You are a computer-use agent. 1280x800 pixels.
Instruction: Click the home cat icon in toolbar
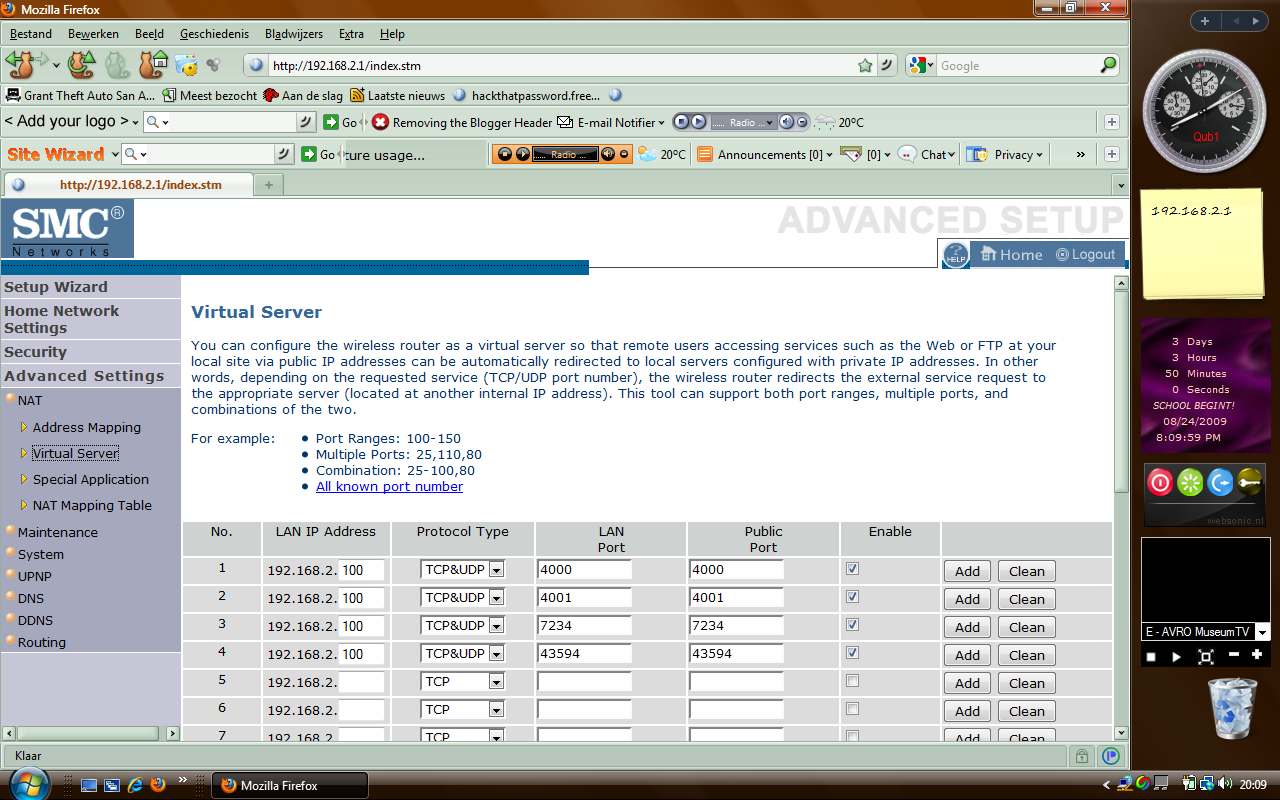coord(151,65)
